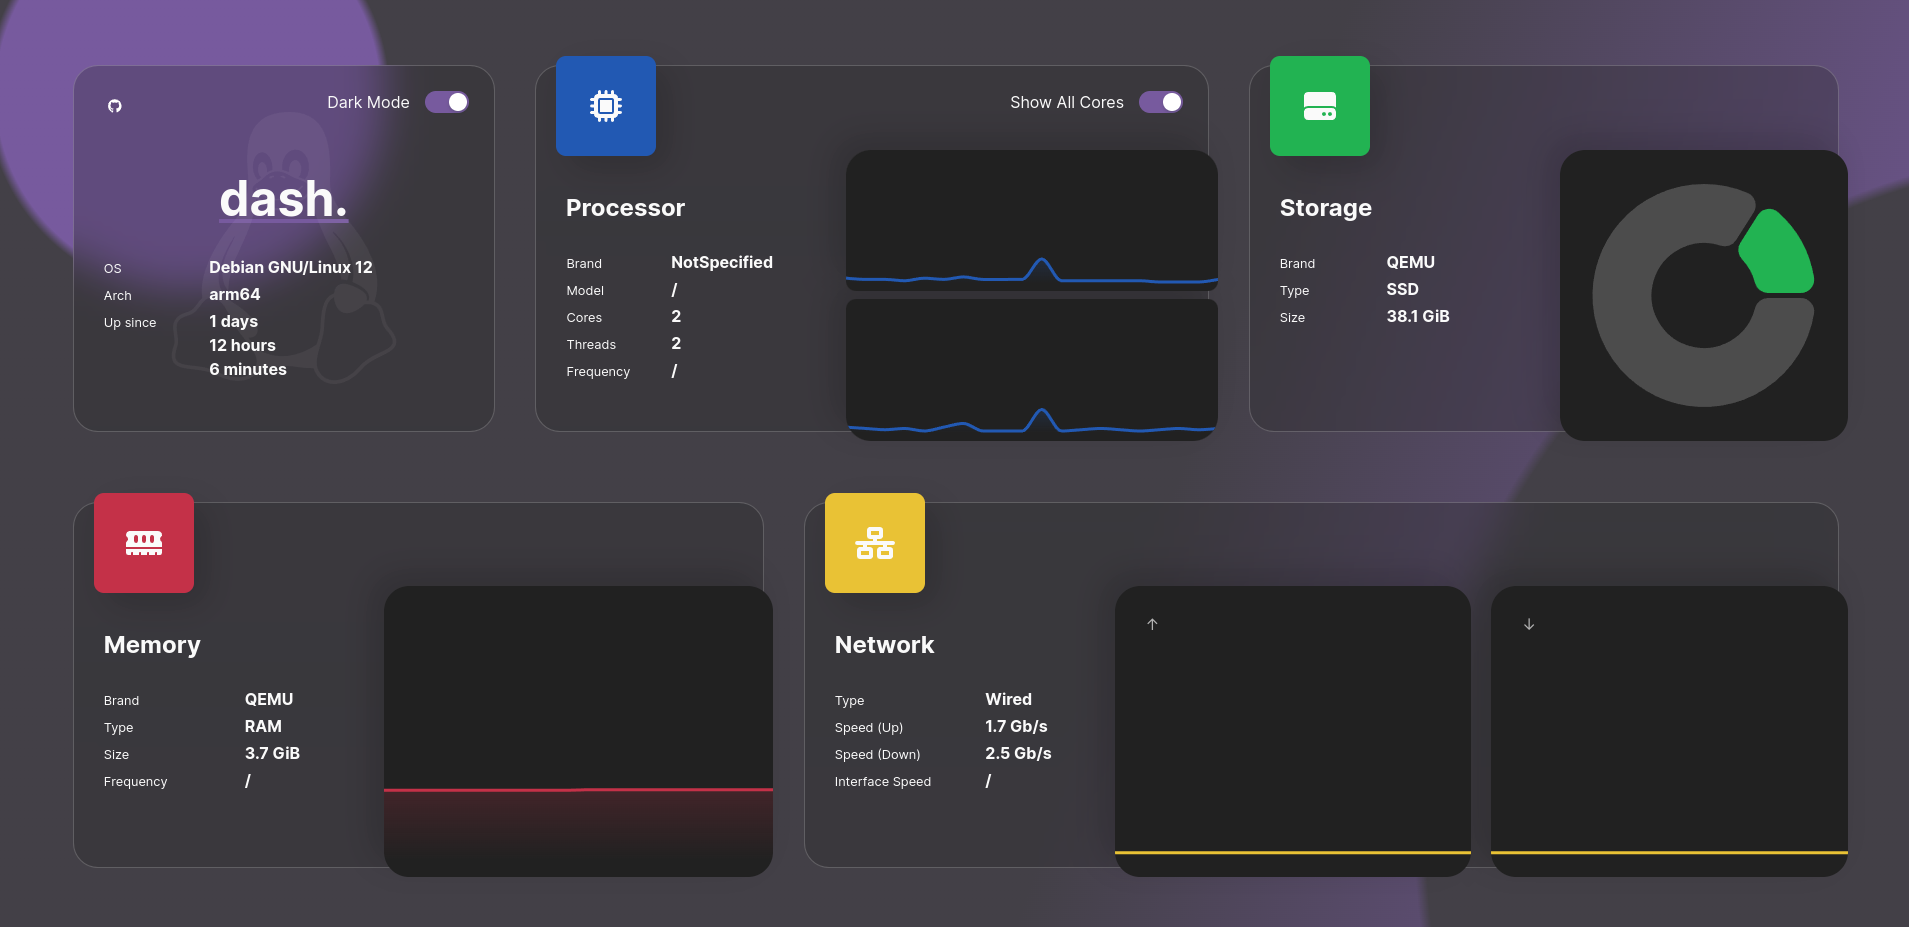Click the 'Speed (Up)' label
The height and width of the screenshot is (927, 1909).
tap(869, 728)
